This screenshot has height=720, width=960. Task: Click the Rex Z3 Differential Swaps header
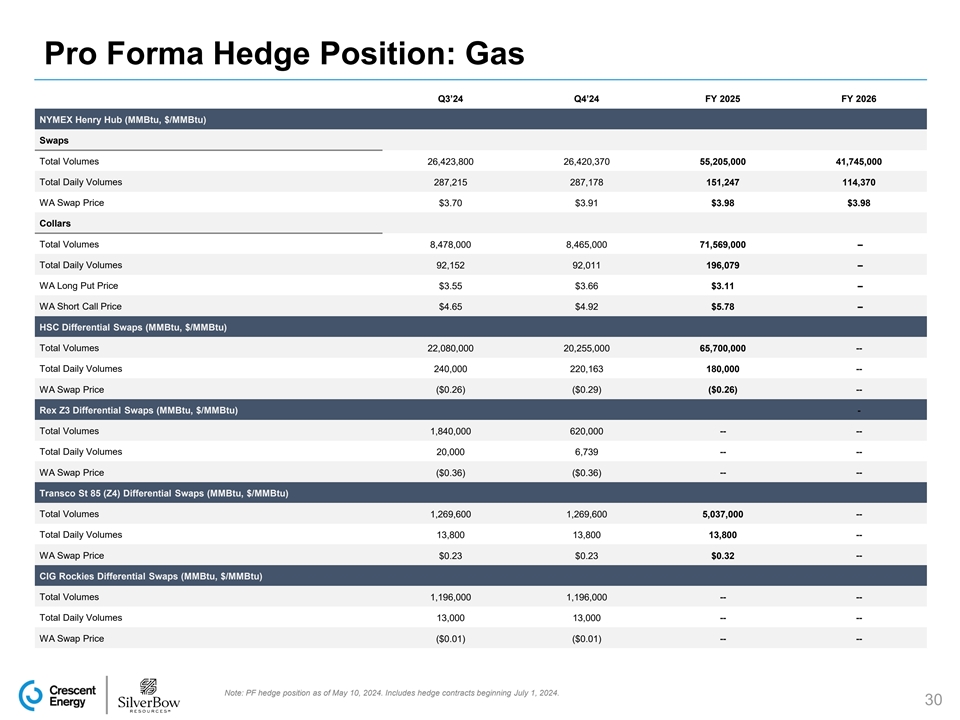[x=138, y=410]
